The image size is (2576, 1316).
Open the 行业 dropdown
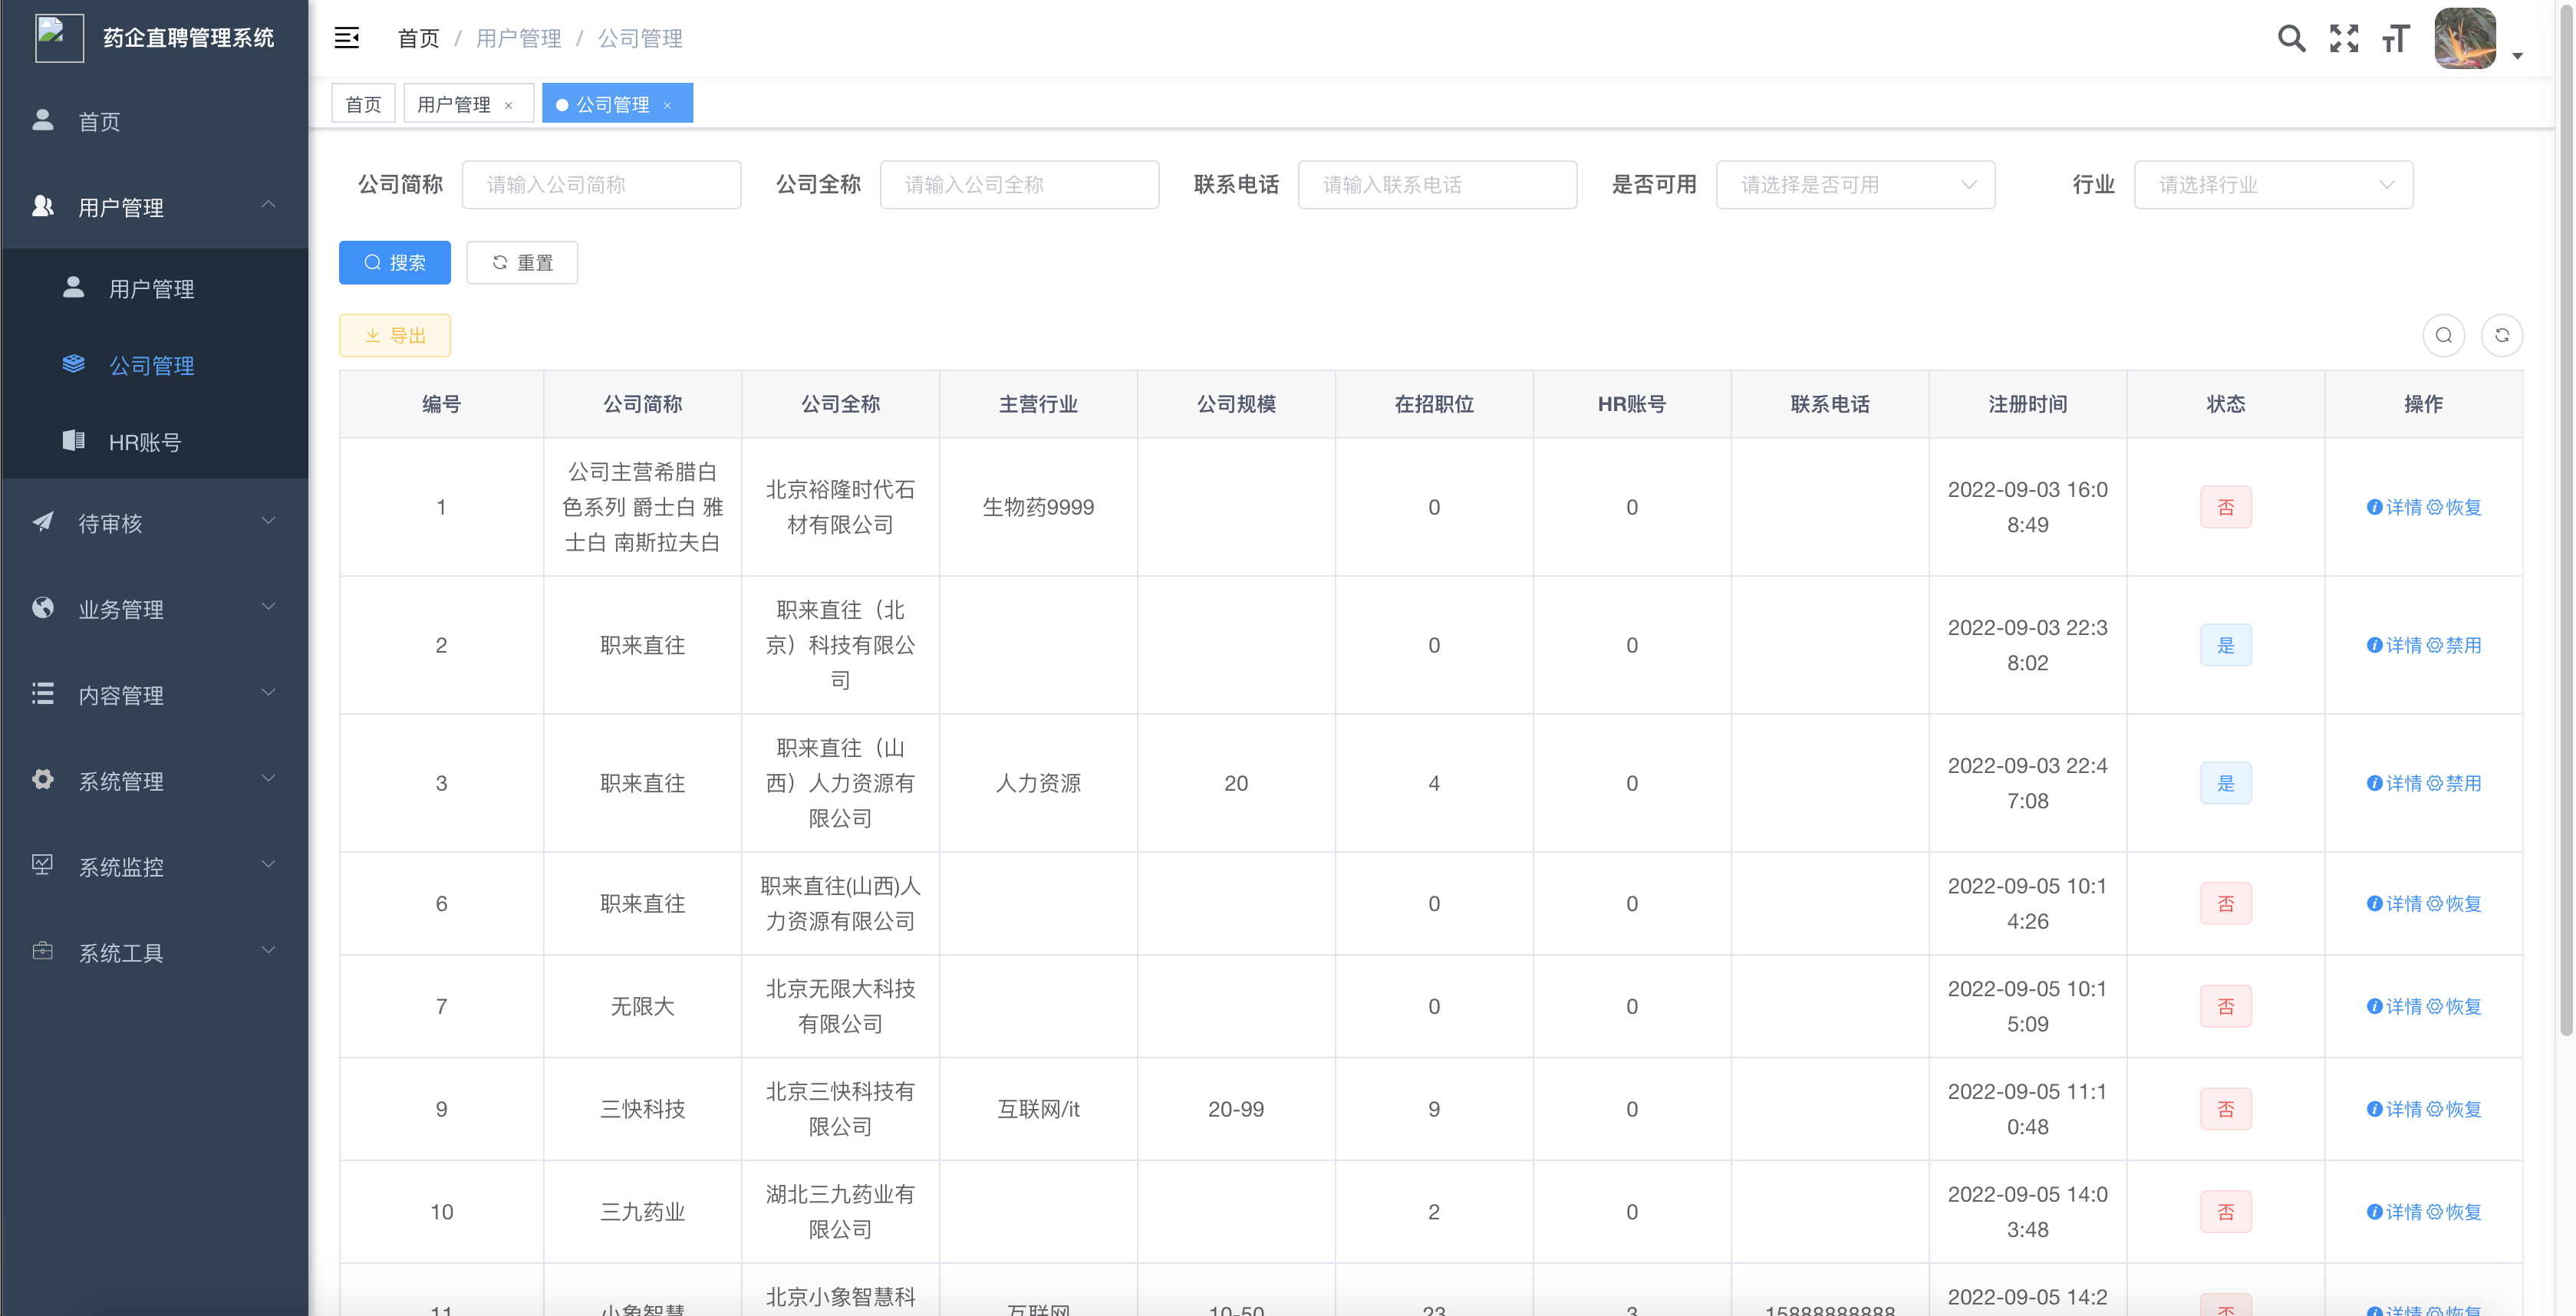(2273, 185)
